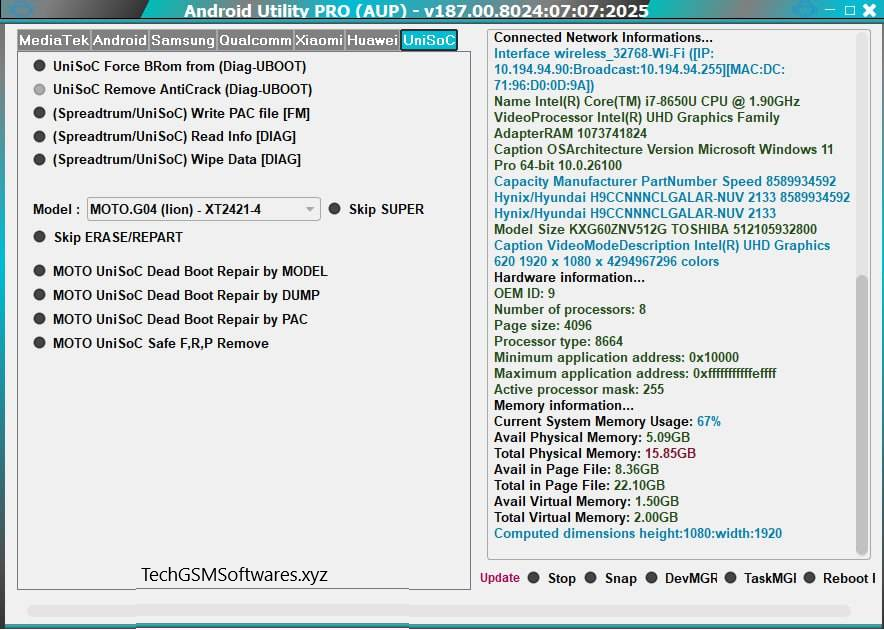This screenshot has height=630, width=884.
Task: Click the 'Number of processors: 8' line
Action: (x=570, y=310)
